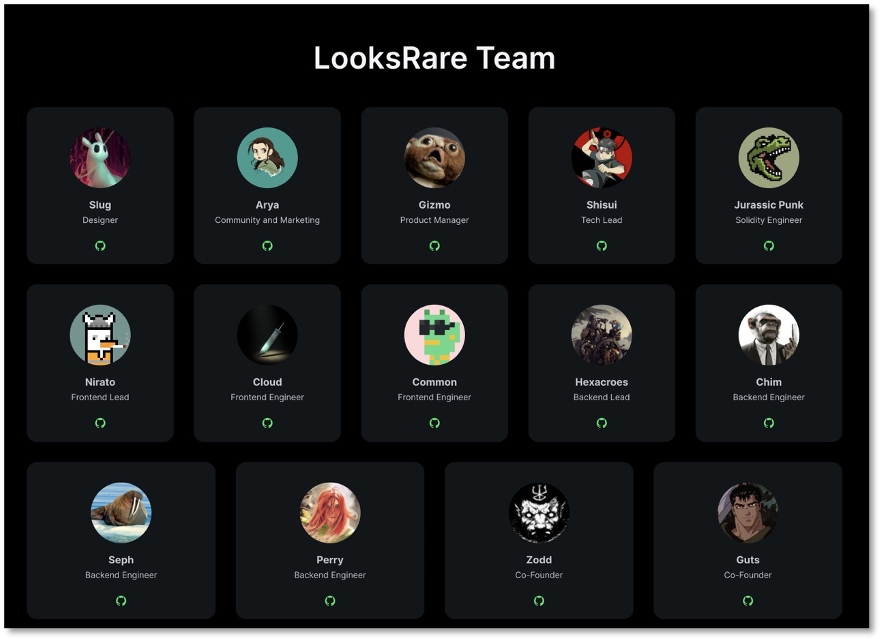Click Perry's red-haired avatar
The width and height of the screenshot is (881, 639).
(x=330, y=513)
